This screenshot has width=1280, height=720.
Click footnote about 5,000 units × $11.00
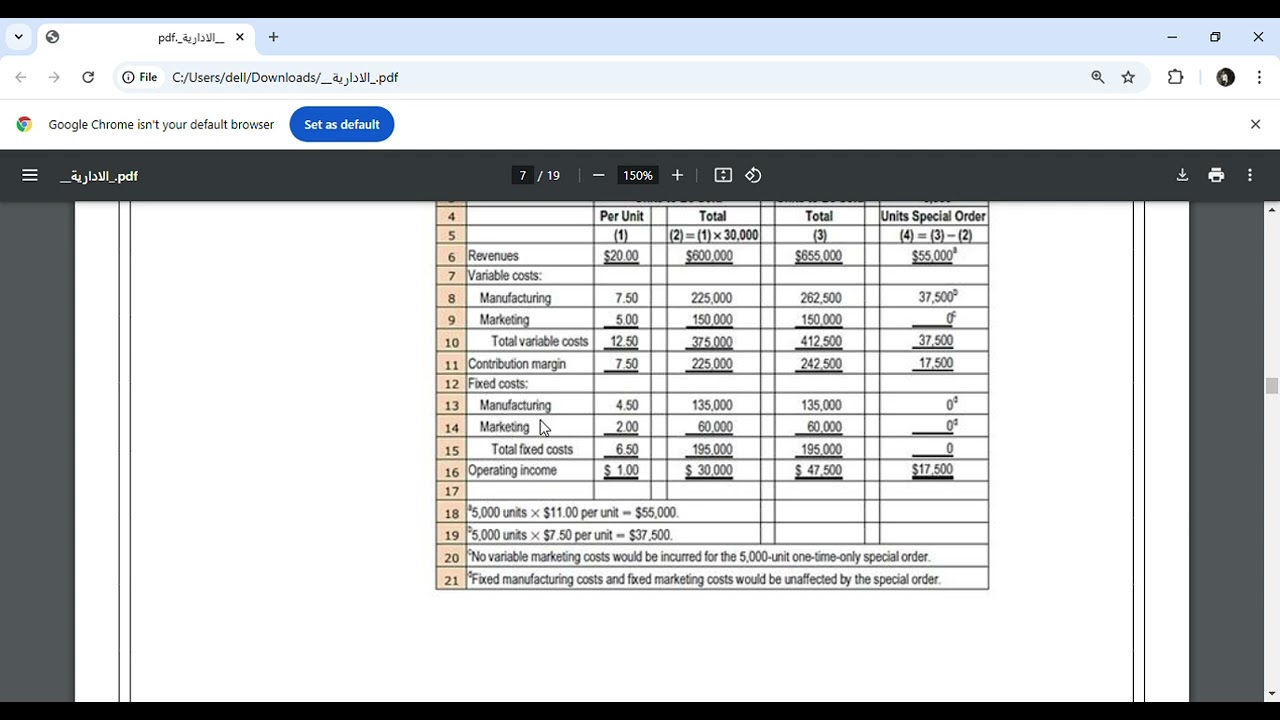pos(573,512)
